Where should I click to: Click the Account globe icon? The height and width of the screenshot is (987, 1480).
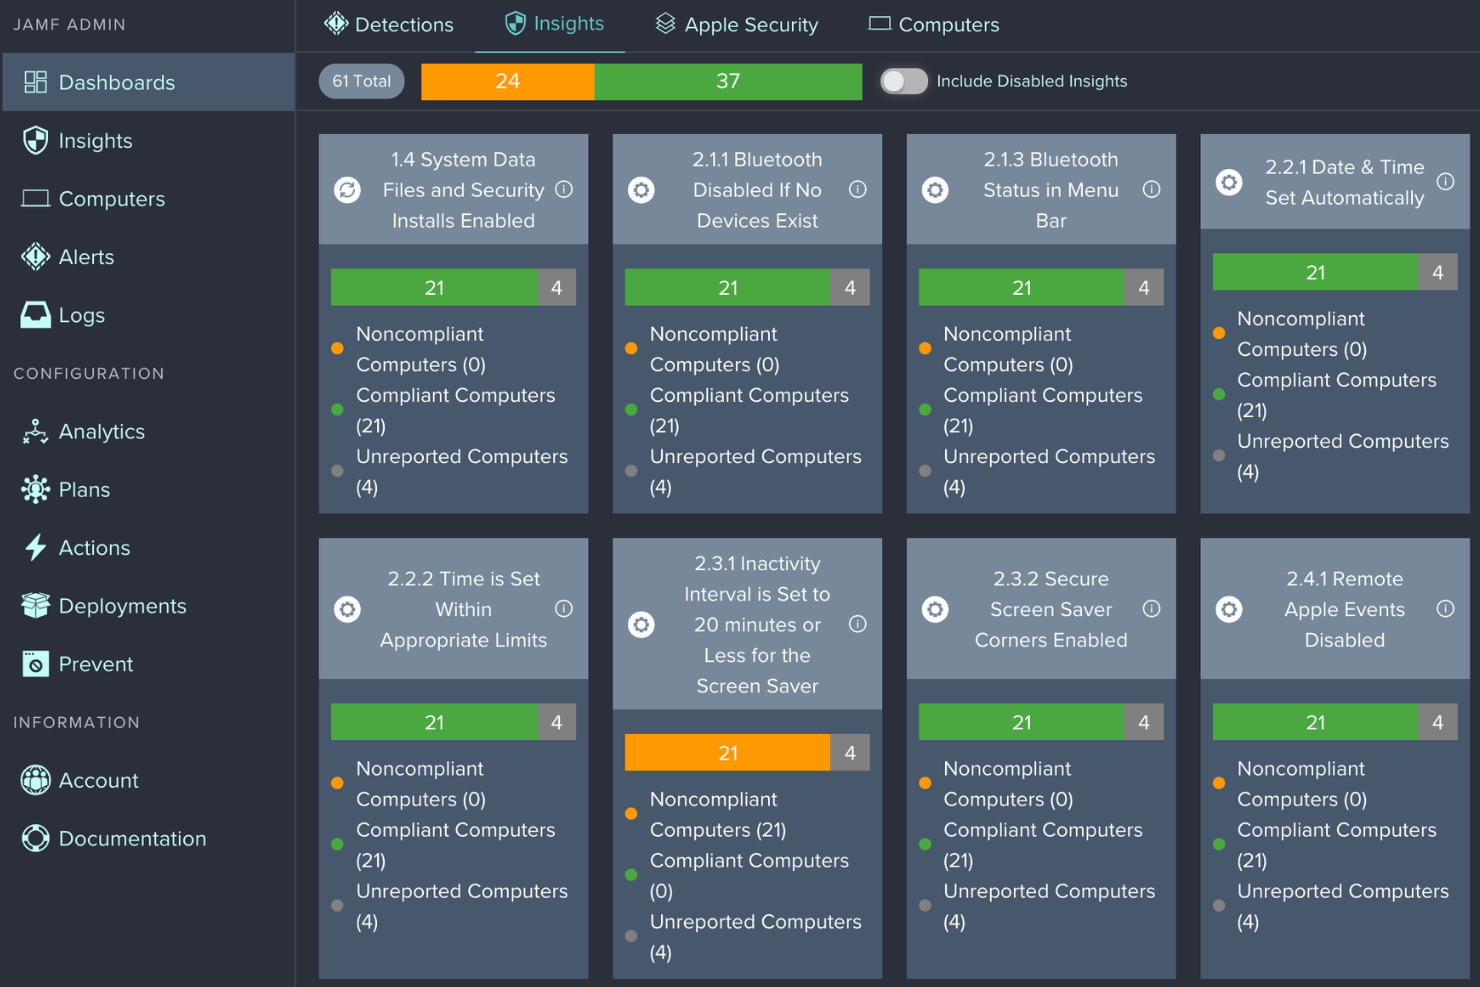click(x=36, y=780)
